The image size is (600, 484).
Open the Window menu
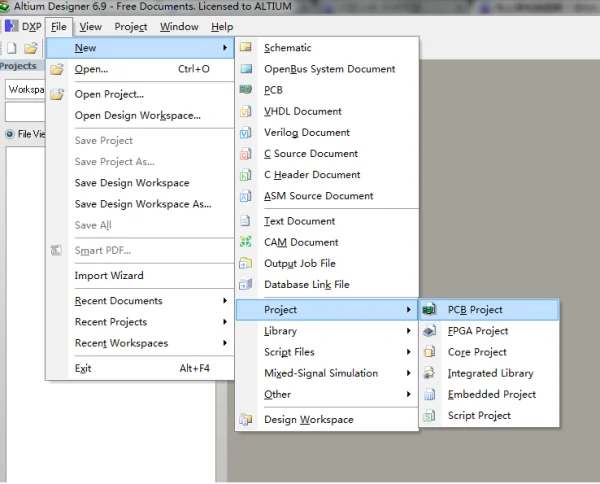179,27
